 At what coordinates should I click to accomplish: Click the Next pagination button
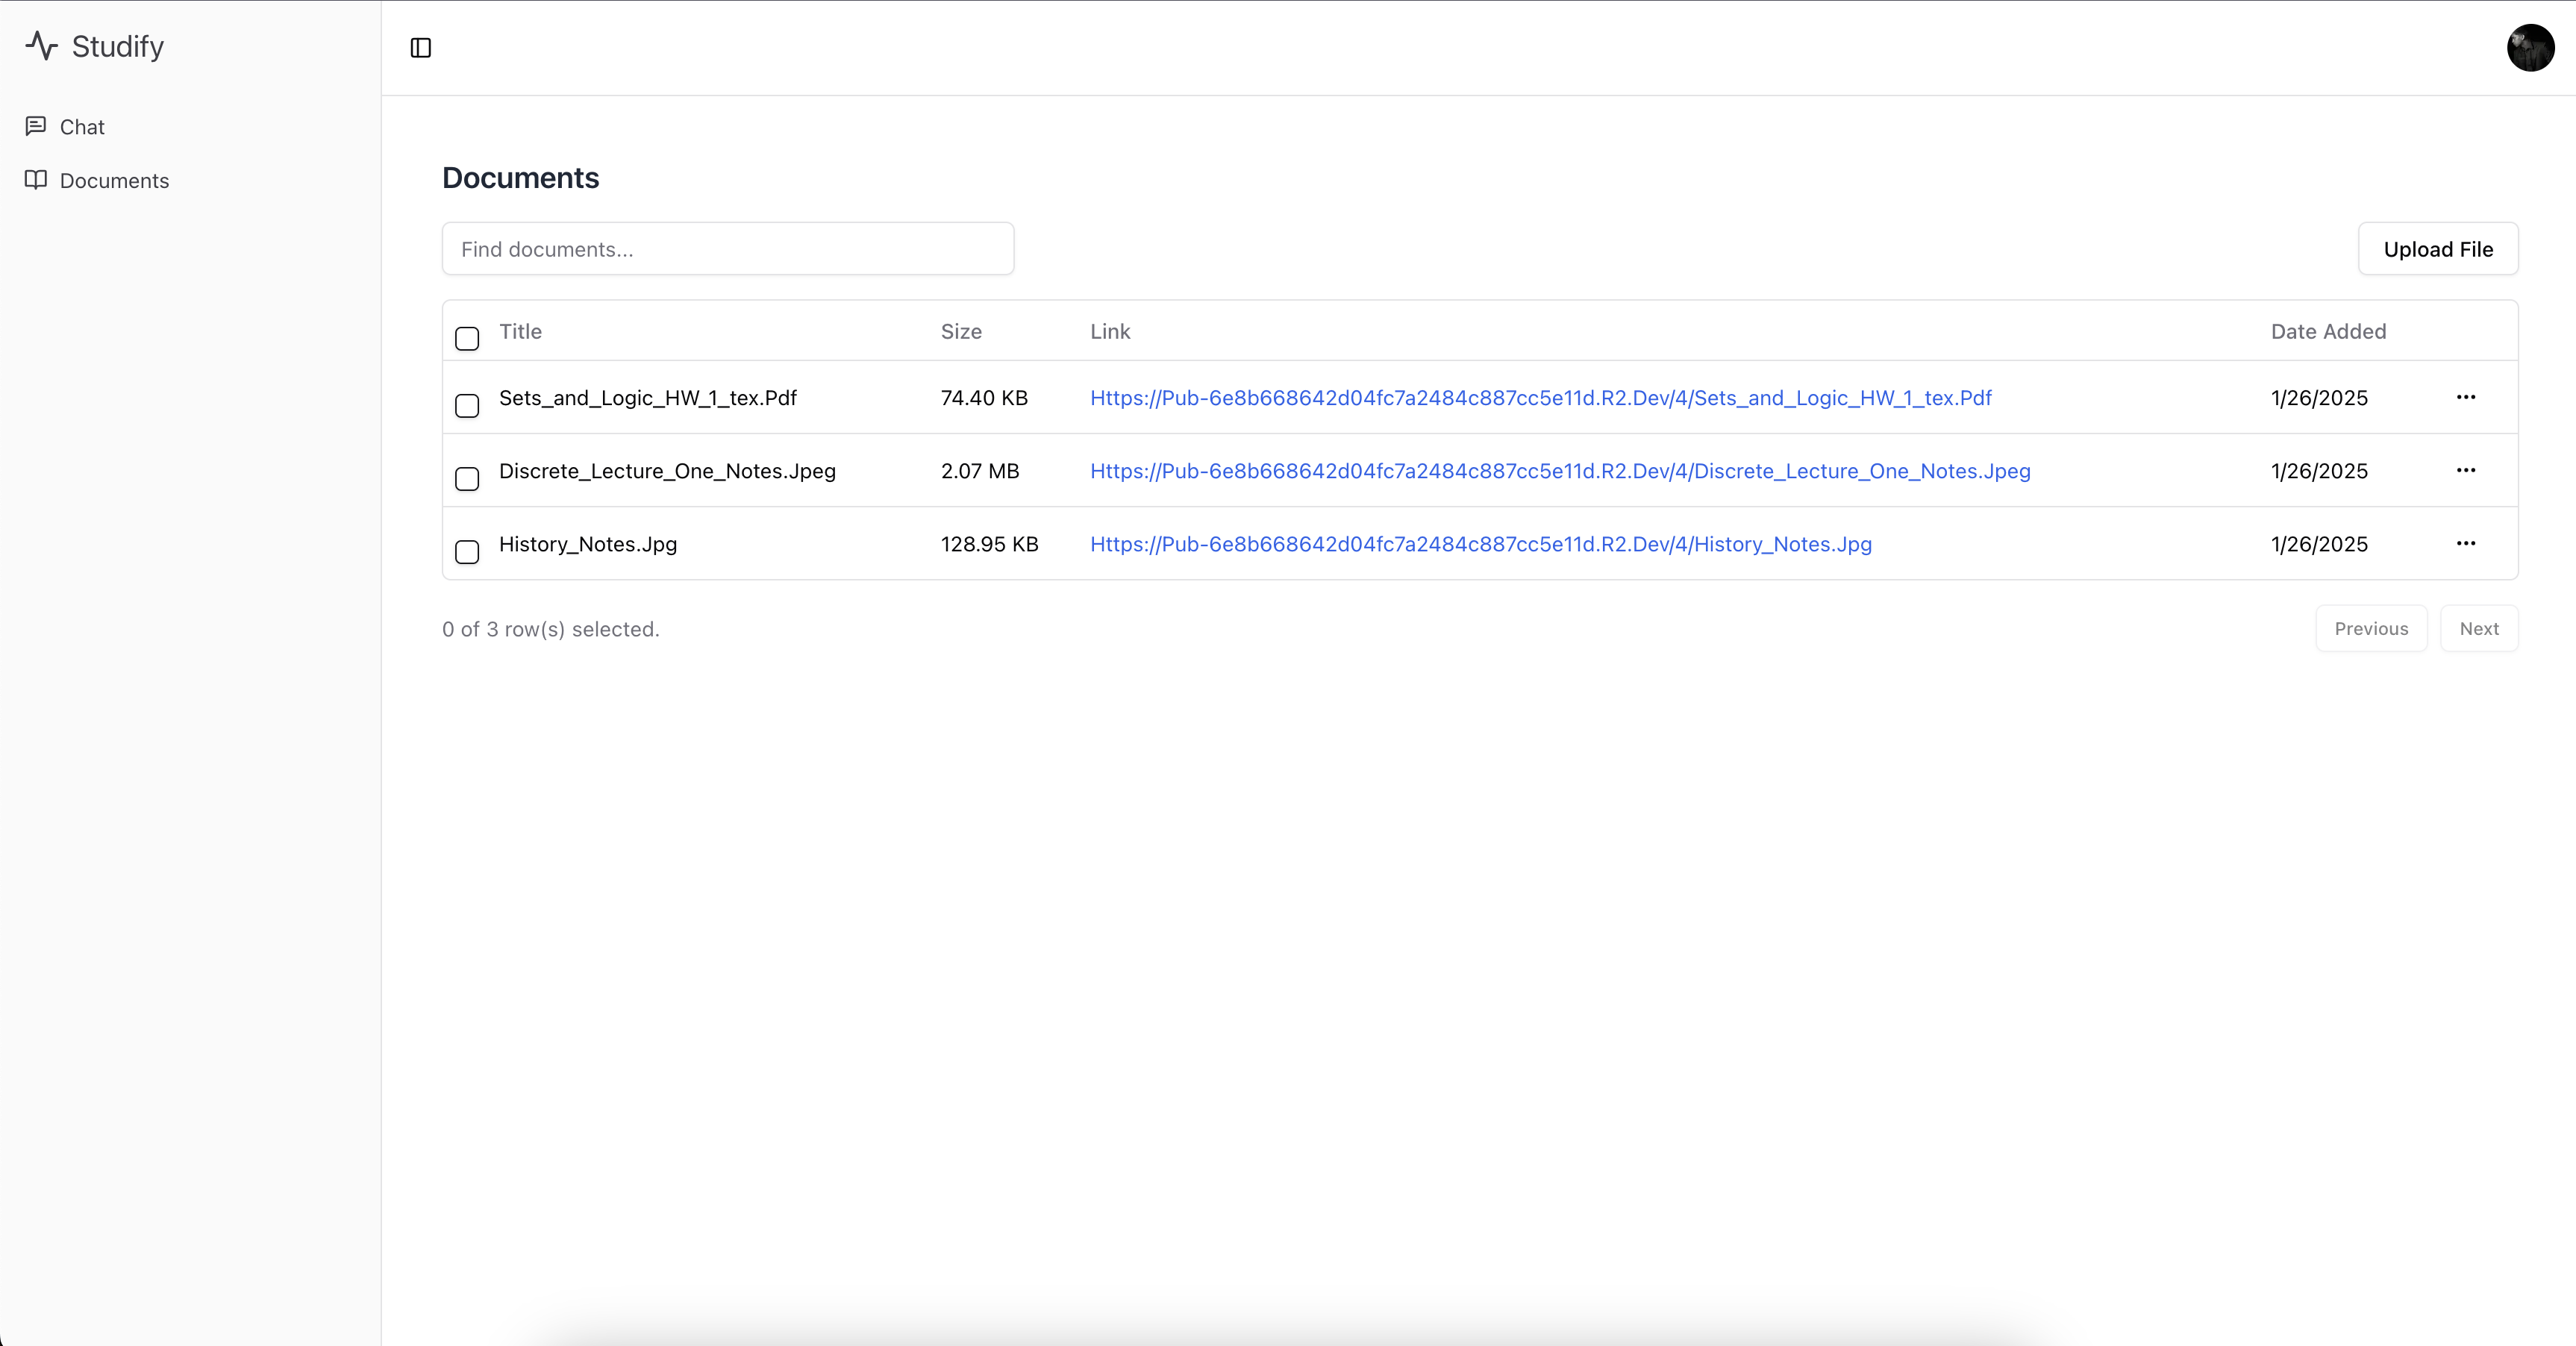click(x=2478, y=629)
